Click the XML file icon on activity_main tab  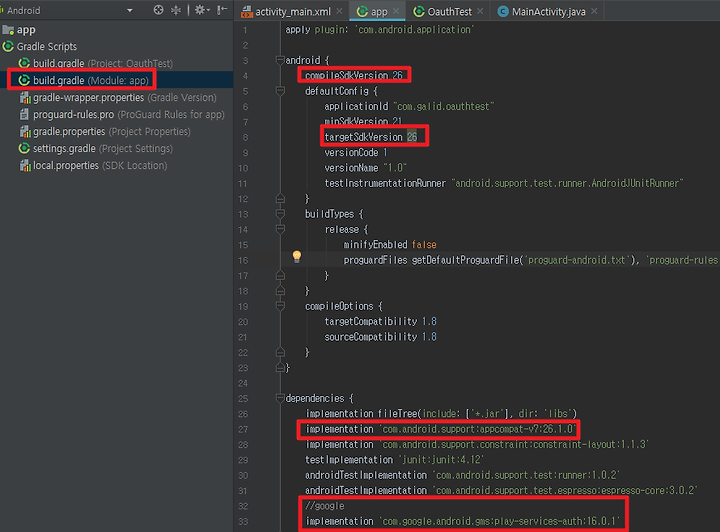point(247,12)
